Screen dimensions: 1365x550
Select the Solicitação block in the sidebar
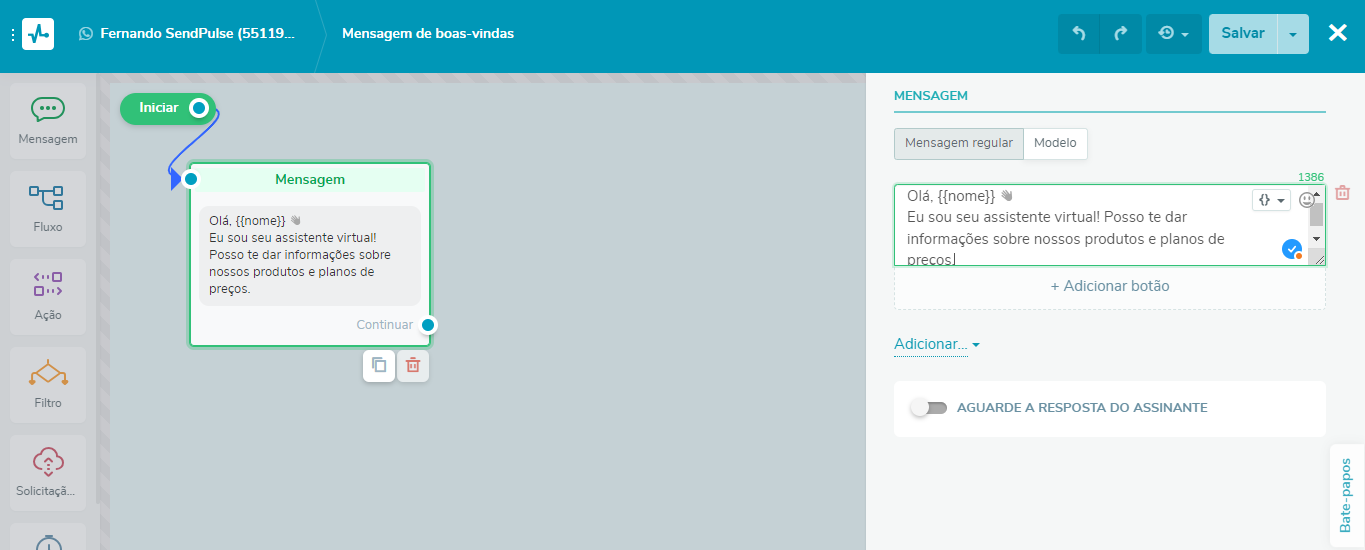click(x=48, y=473)
